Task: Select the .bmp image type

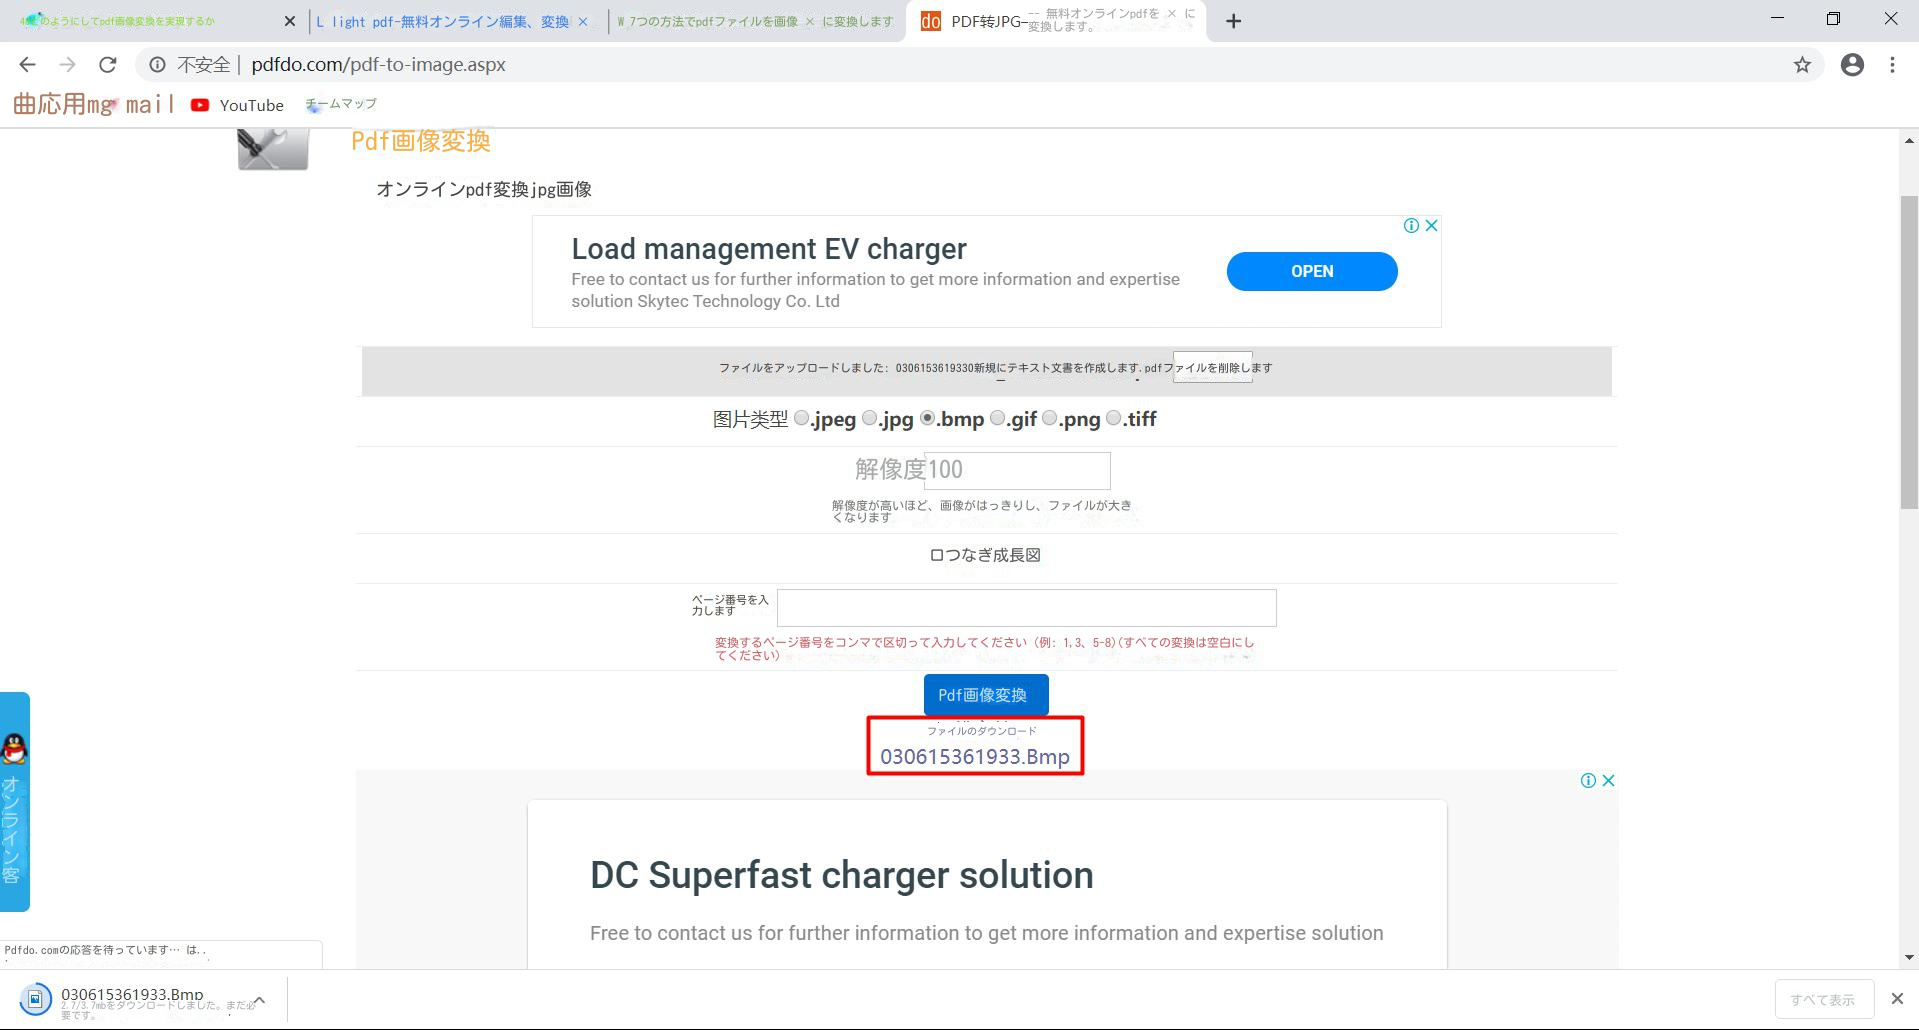Action: (x=927, y=418)
